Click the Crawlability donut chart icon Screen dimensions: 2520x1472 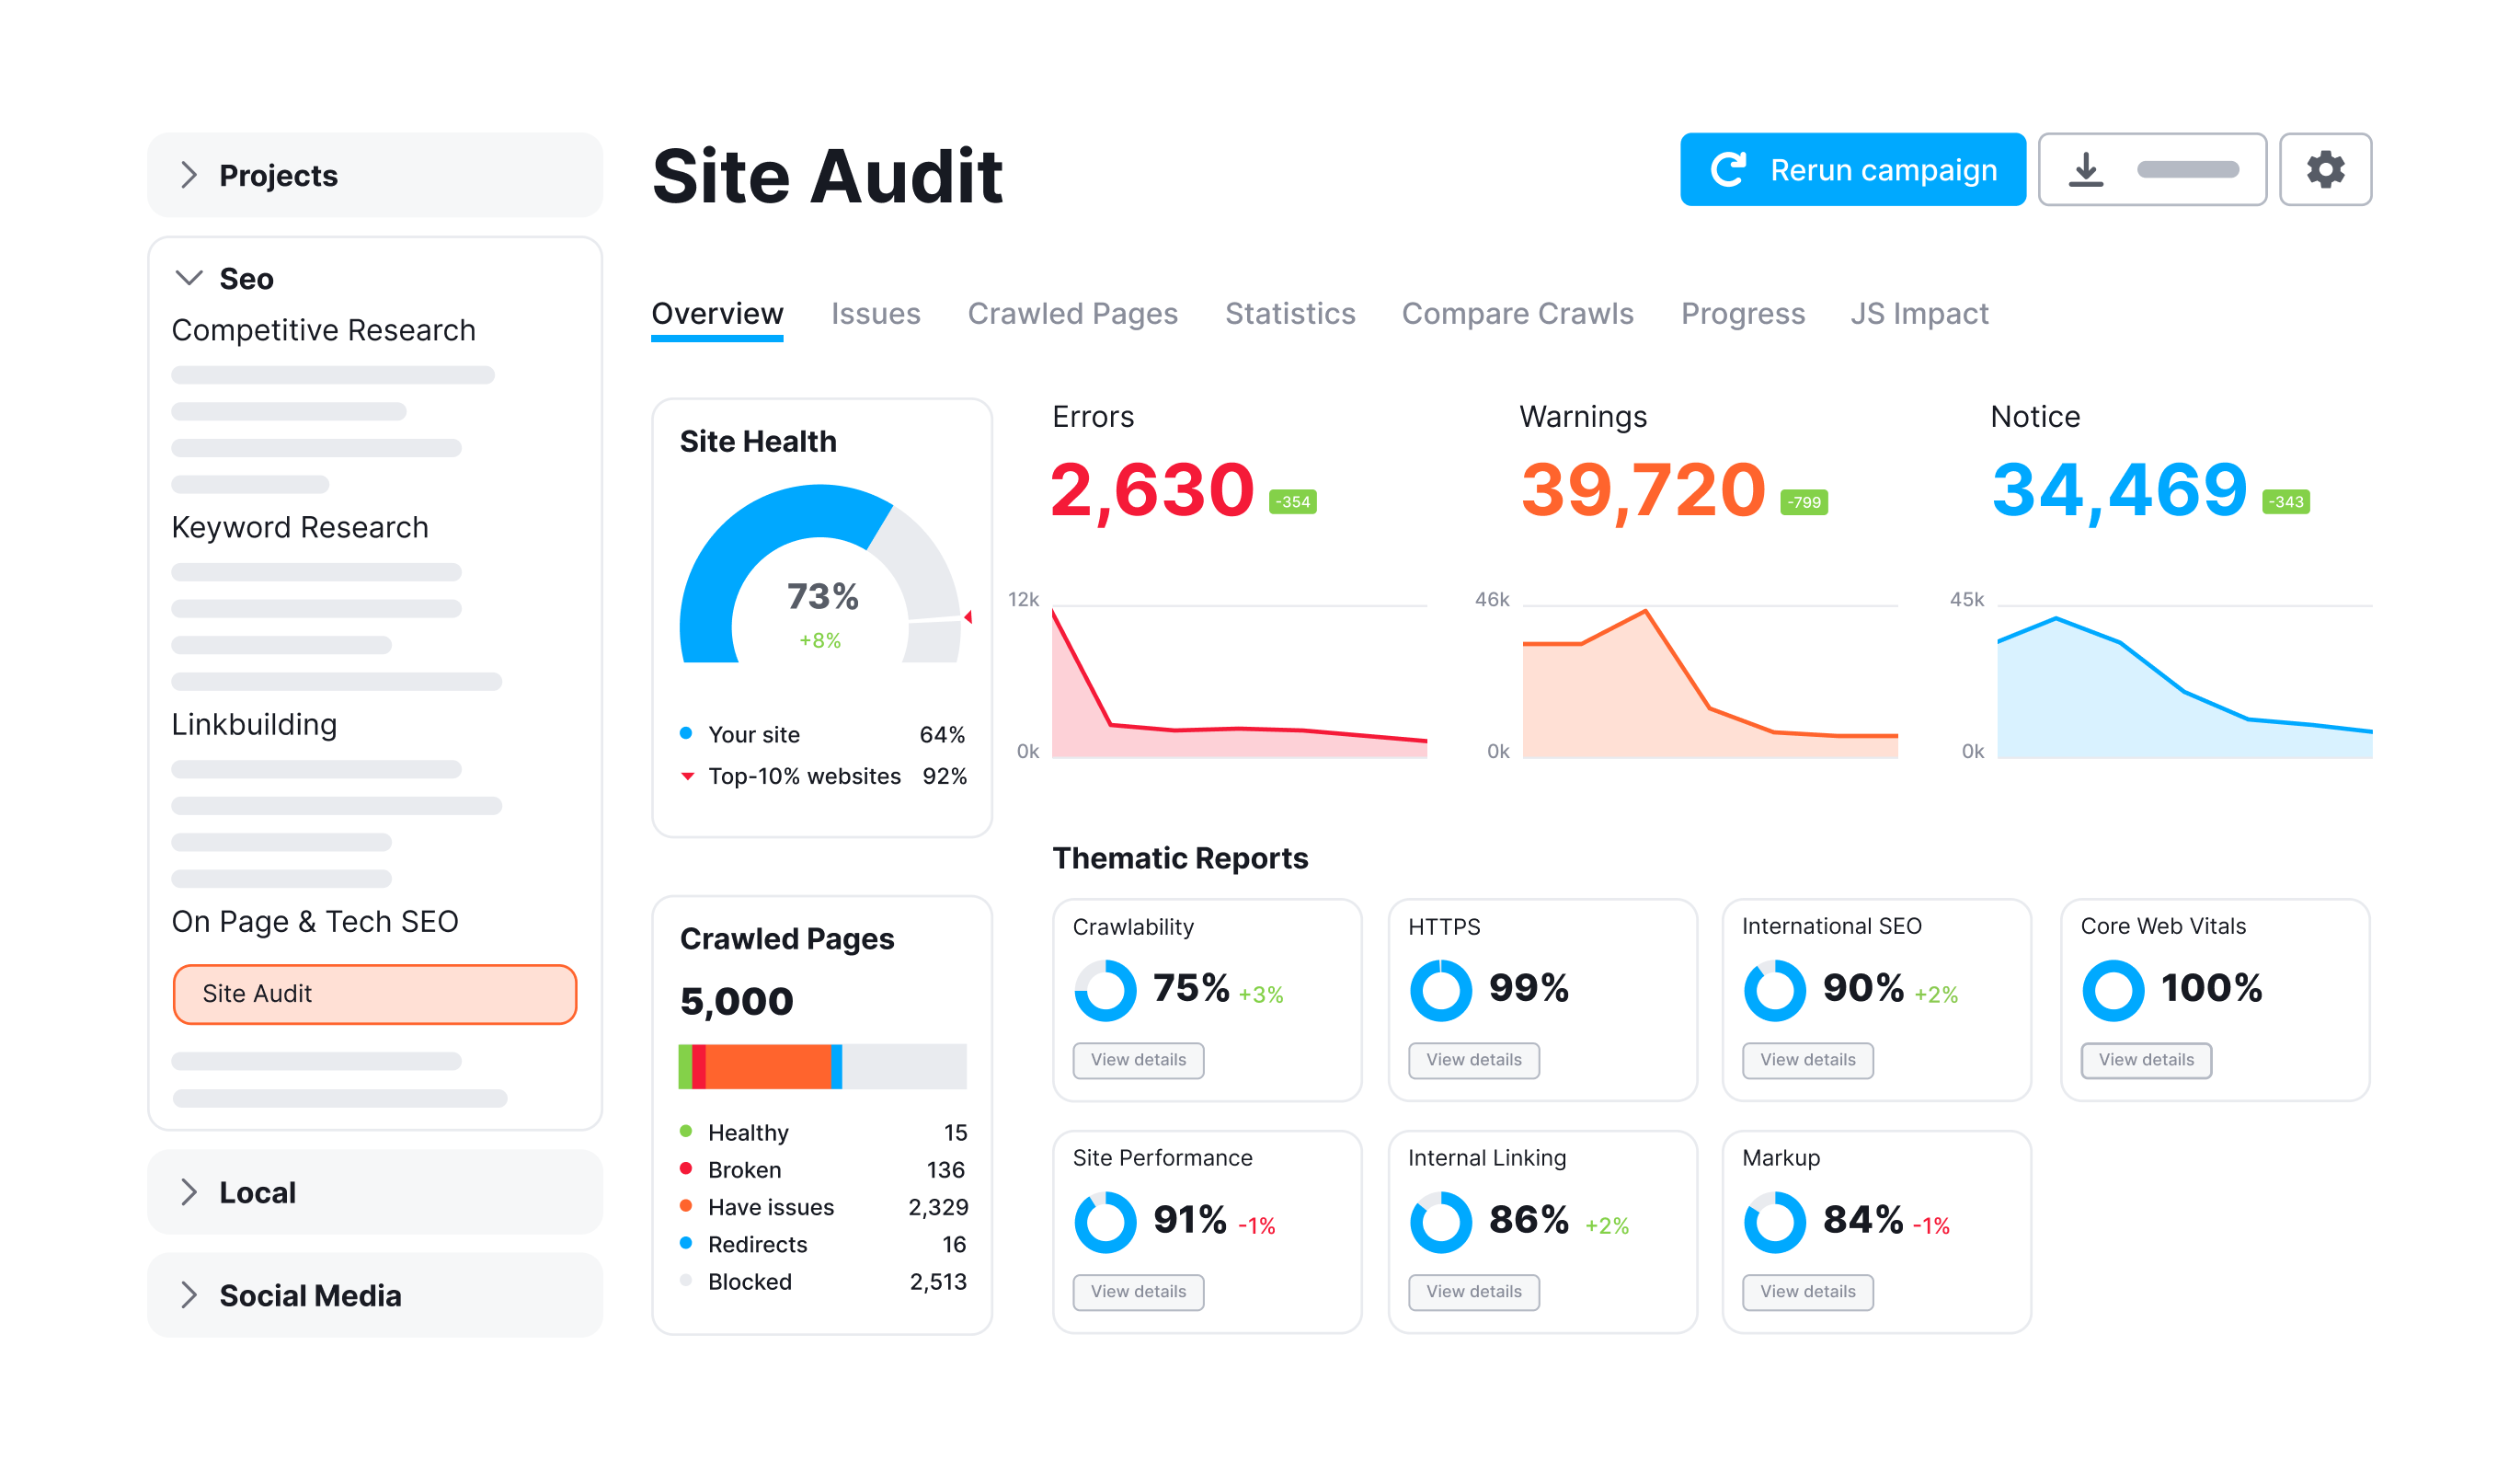coord(1105,990)
